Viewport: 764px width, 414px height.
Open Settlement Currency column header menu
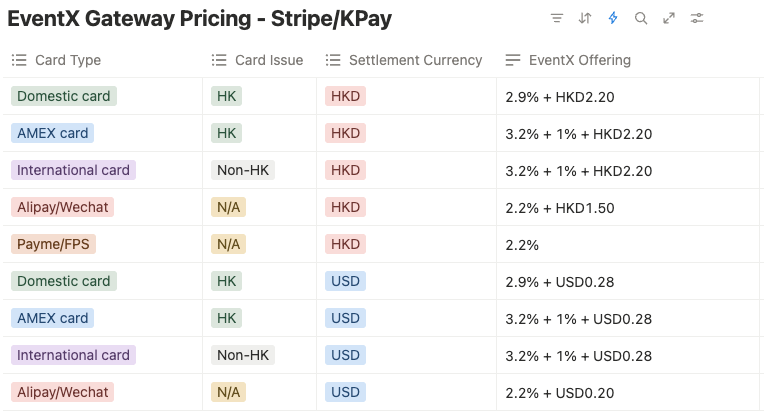[x=415, y=60]
